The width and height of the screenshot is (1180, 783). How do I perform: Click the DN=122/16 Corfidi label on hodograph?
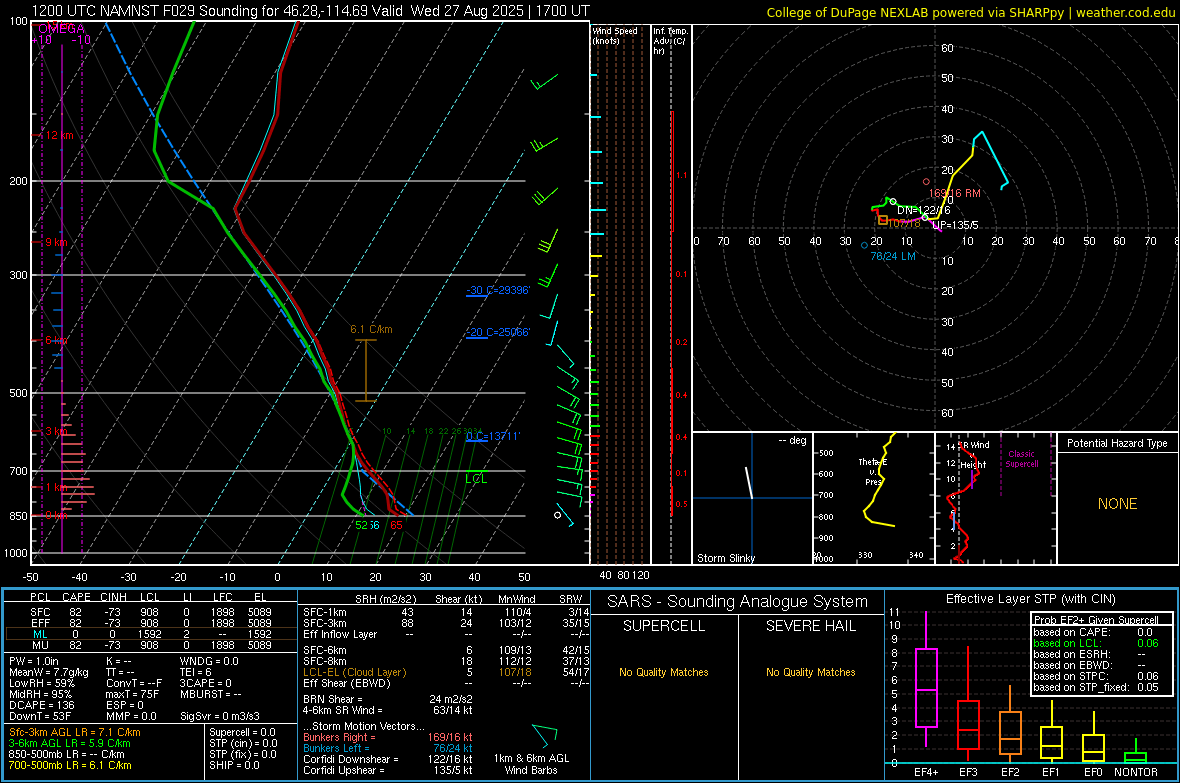pyautogui.click(x=923, y=211)
